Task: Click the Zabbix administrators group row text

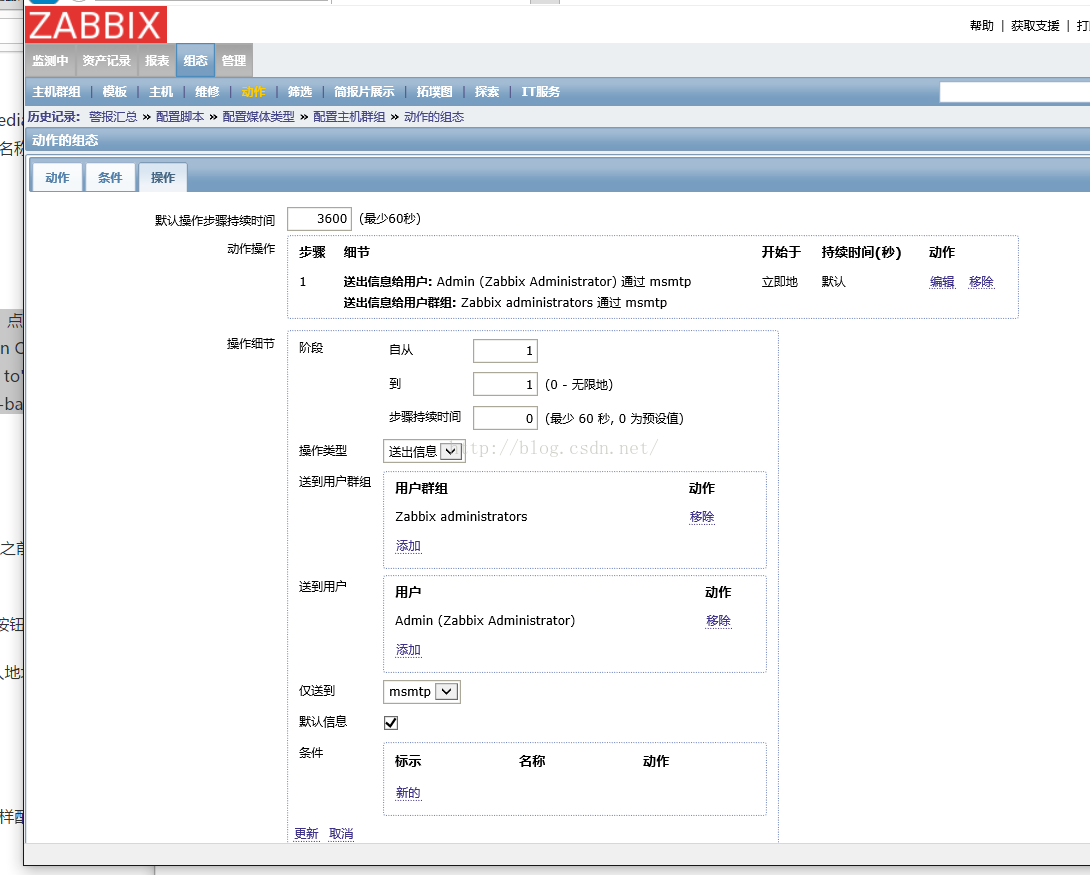Action: (x=461, y=516)
